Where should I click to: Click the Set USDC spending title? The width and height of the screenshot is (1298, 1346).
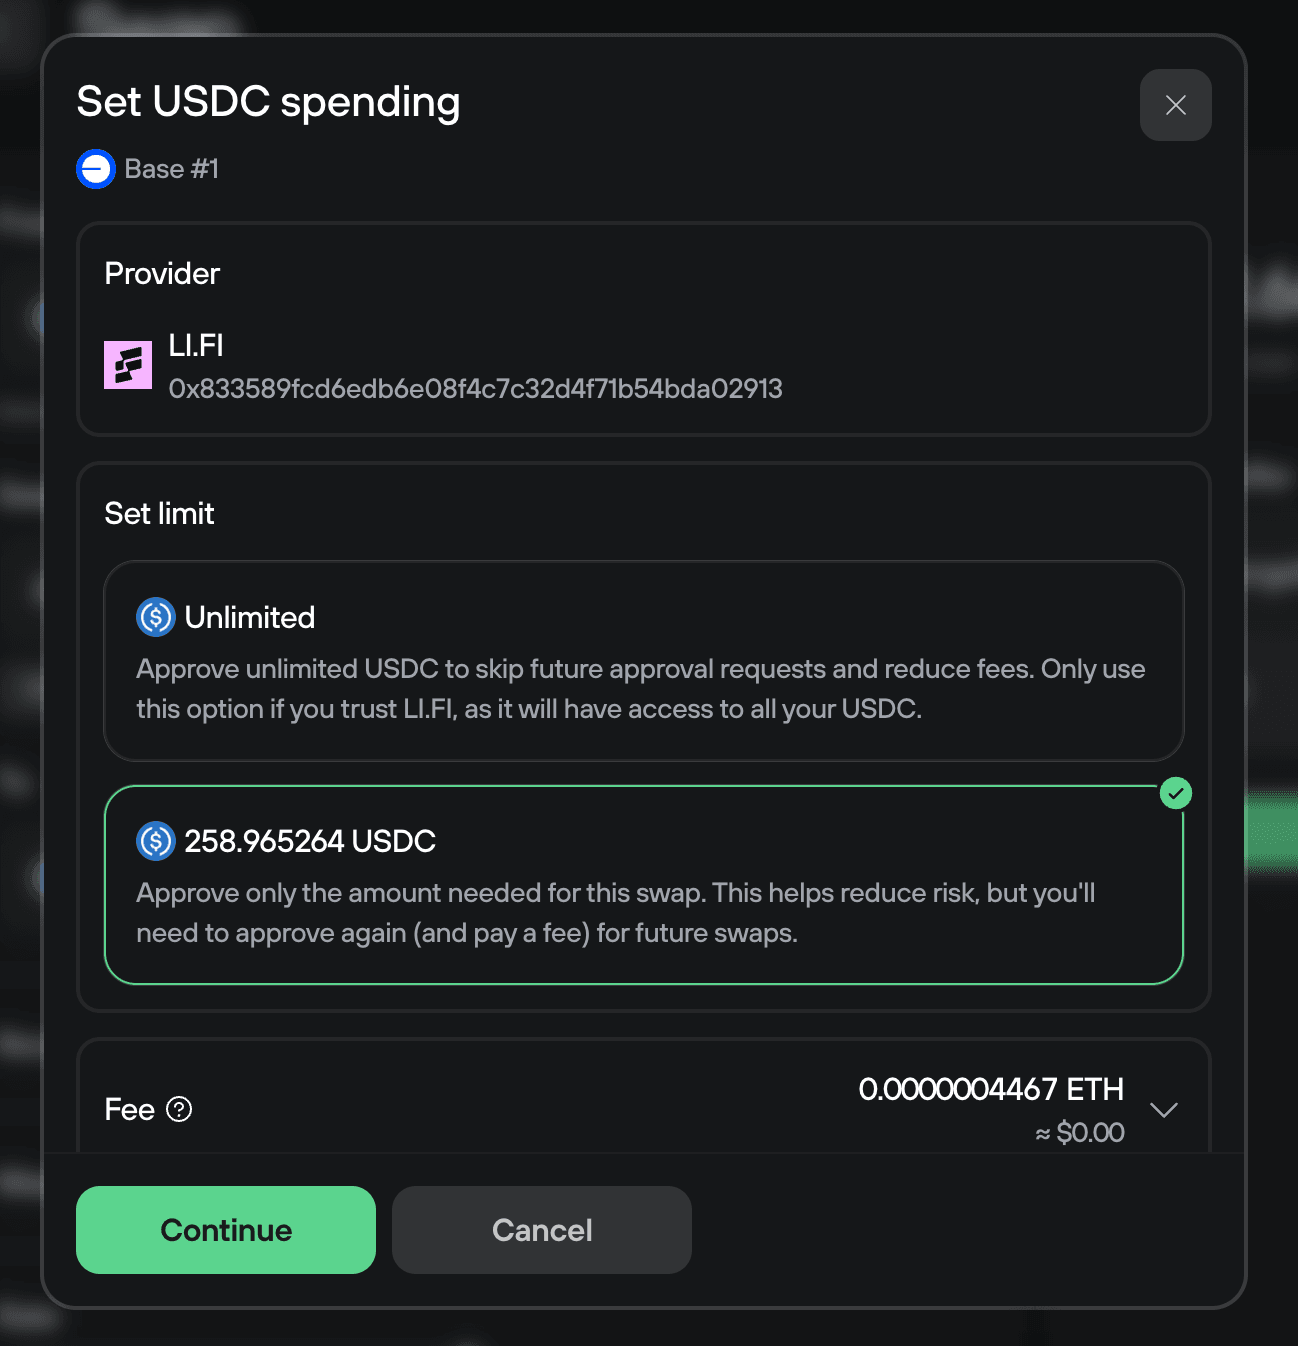click(x=268, y=101)
